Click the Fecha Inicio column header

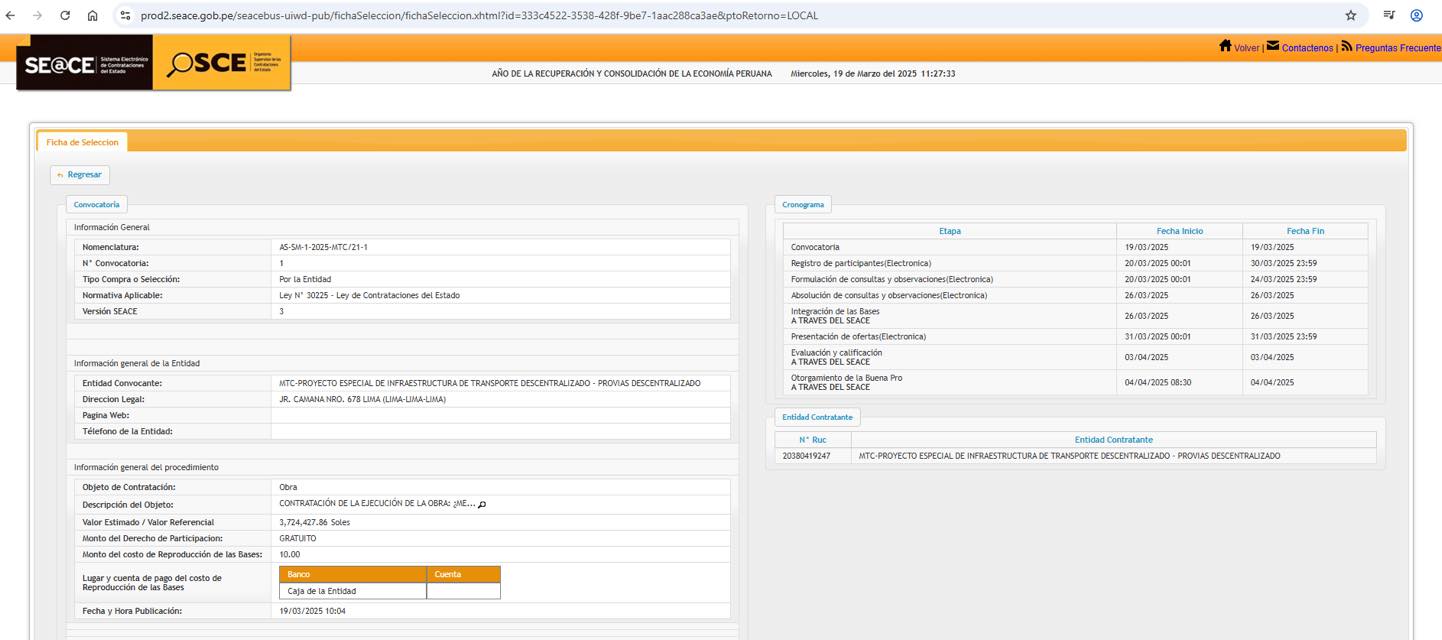1180,231
